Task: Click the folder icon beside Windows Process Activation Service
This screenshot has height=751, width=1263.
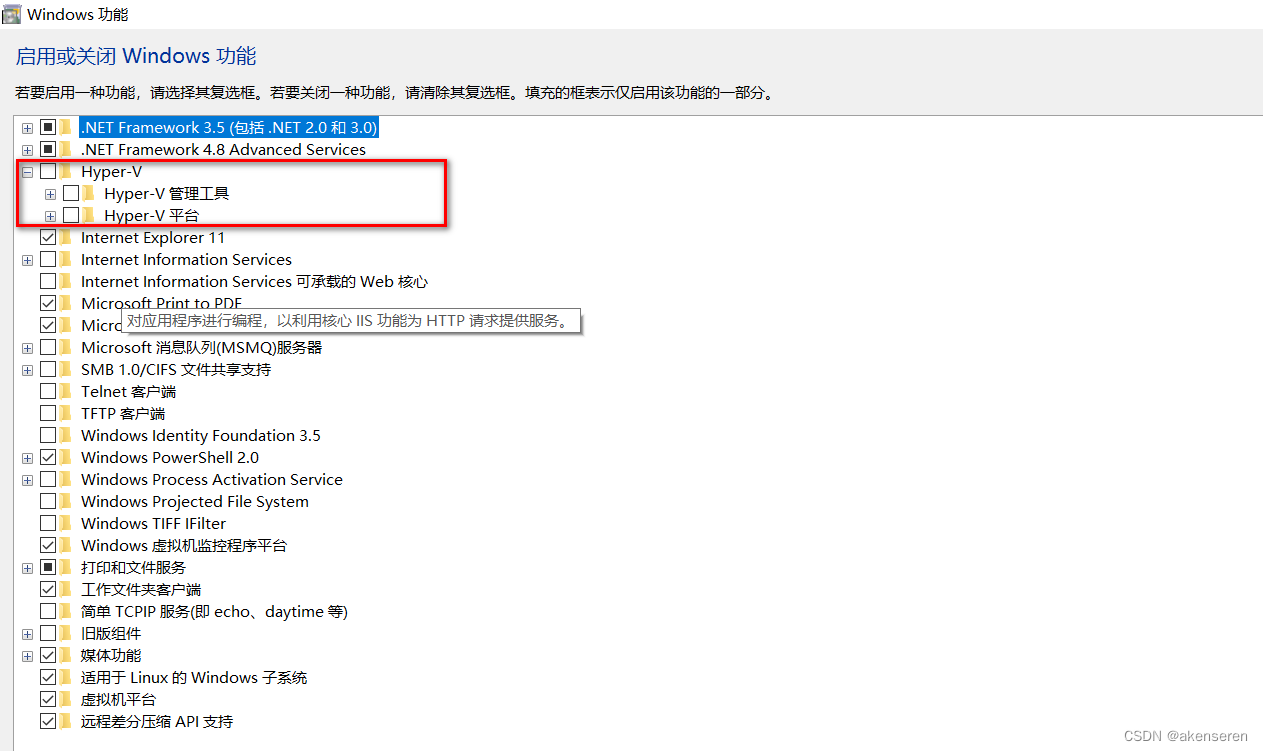Action: (66, 480)
